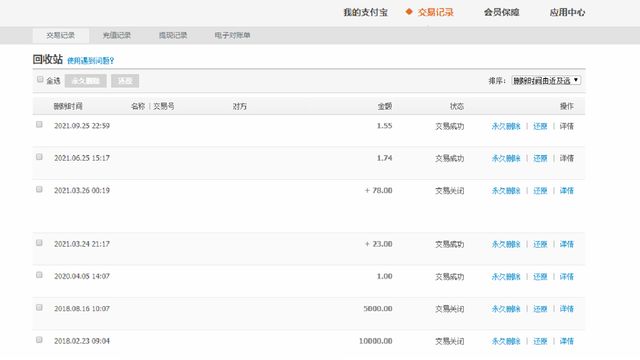Click the gray 还原 bulk button
The height and width of the screenshot is (360, 640).
pyautogui.click(x=125, y=81)
